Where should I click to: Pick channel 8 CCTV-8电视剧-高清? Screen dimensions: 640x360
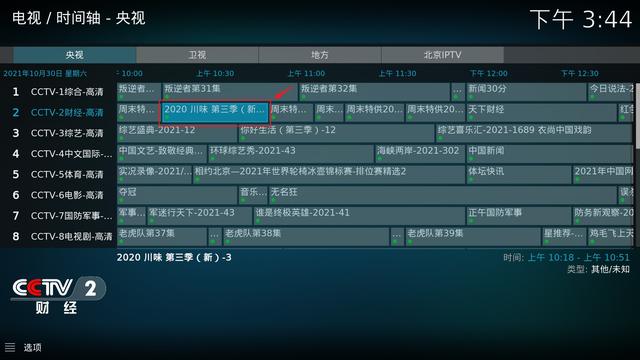click(x=58, y=236)
